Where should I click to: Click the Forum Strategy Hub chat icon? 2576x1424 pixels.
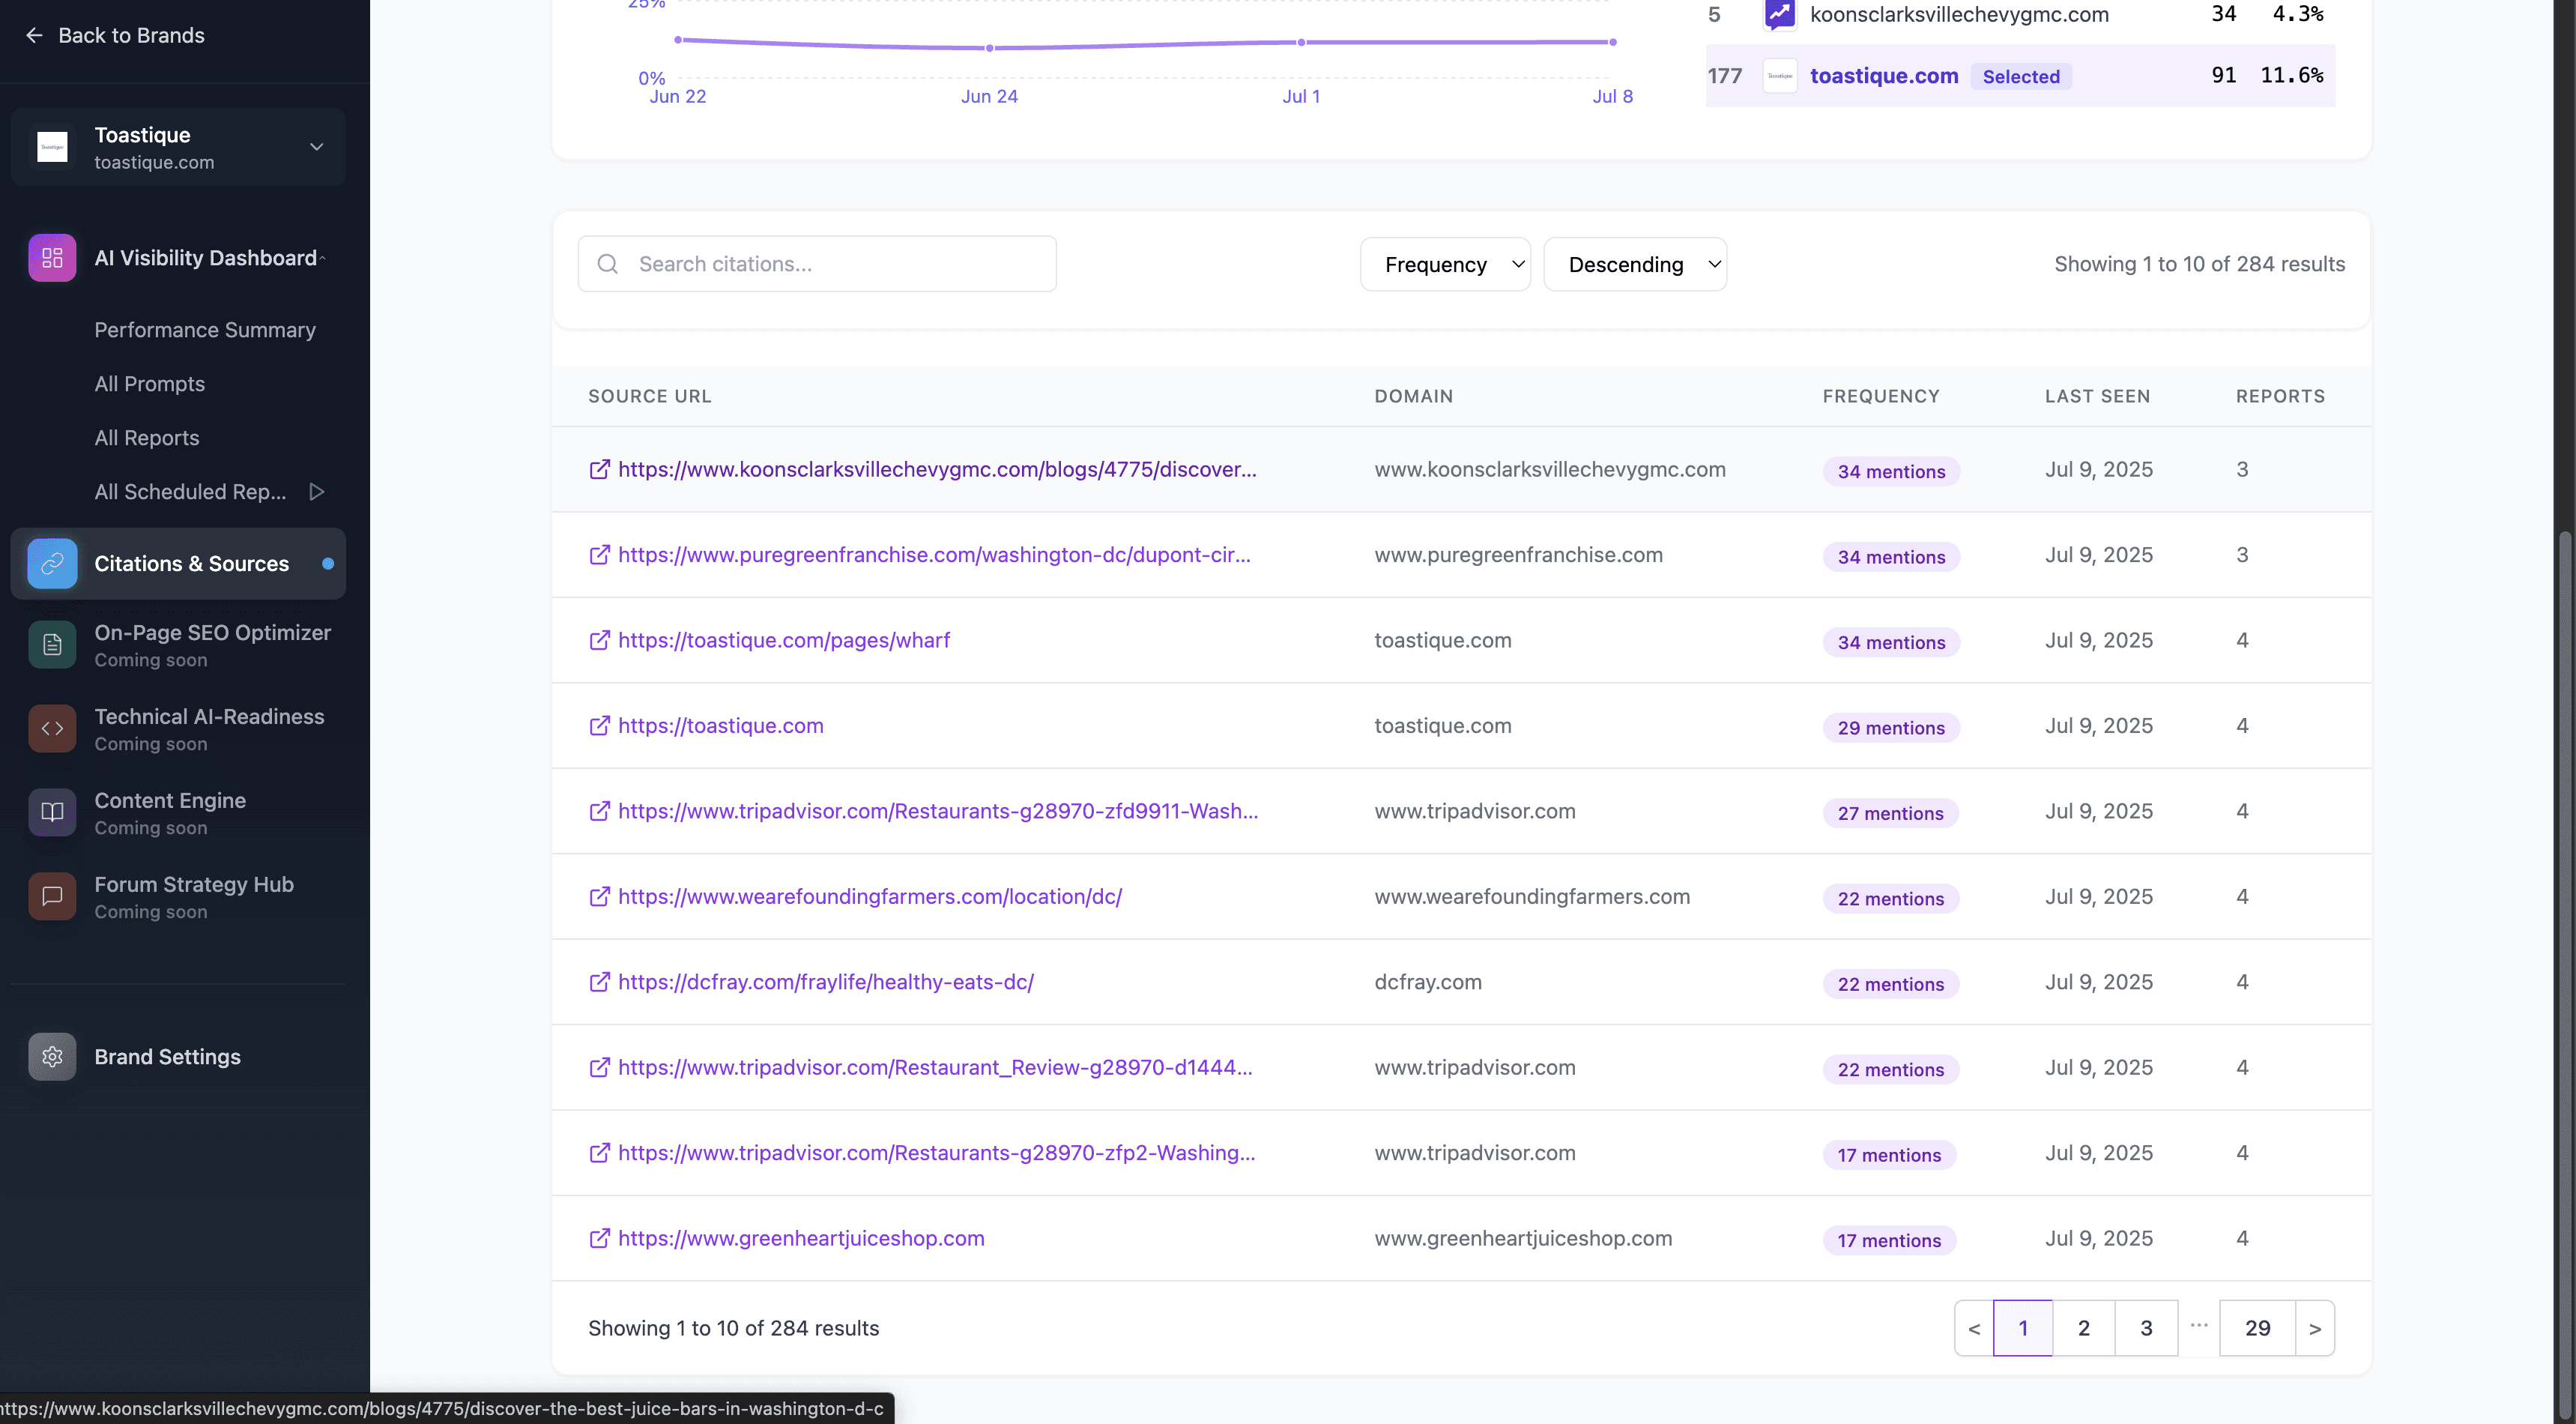click(x=52, y=897)
